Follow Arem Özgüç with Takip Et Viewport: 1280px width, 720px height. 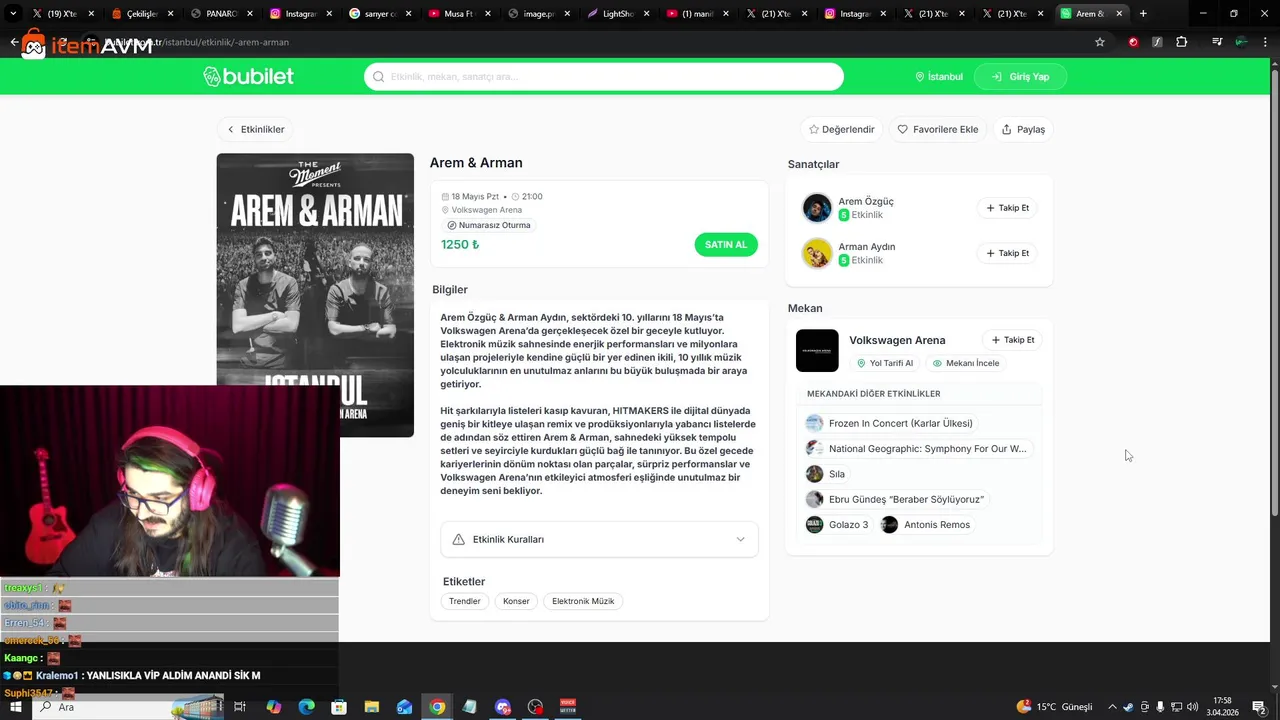pyautogui.click(x=1007, y=208)
